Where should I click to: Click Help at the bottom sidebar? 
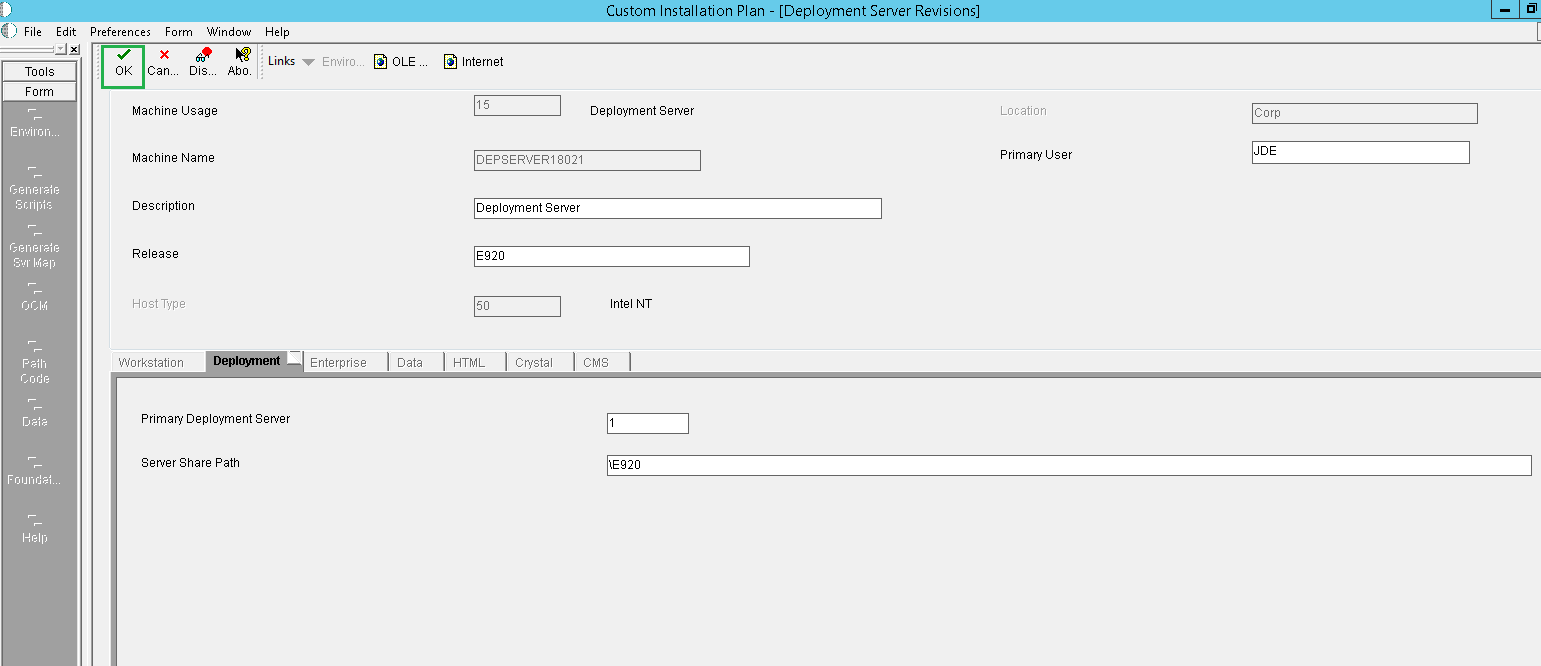coord(33,530)
